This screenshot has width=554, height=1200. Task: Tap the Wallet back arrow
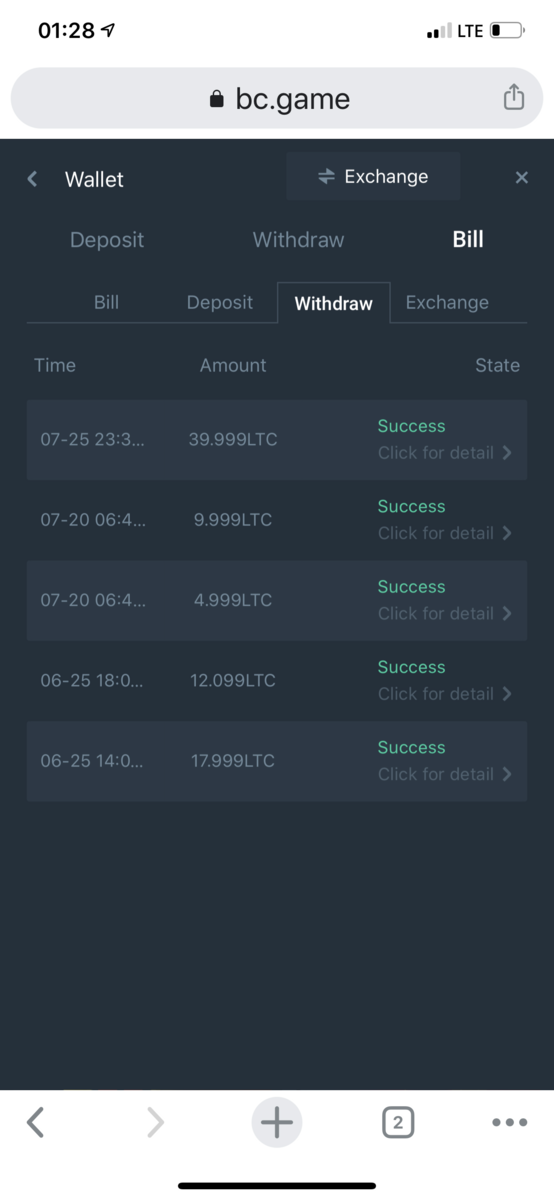(x=32, y=179)
